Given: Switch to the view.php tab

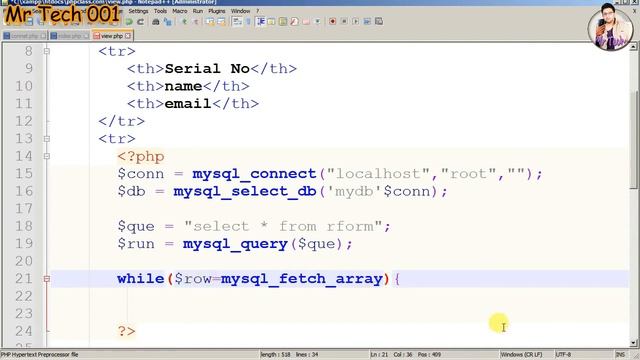Looking at the screenshot, I should click(x=112, y=36).
